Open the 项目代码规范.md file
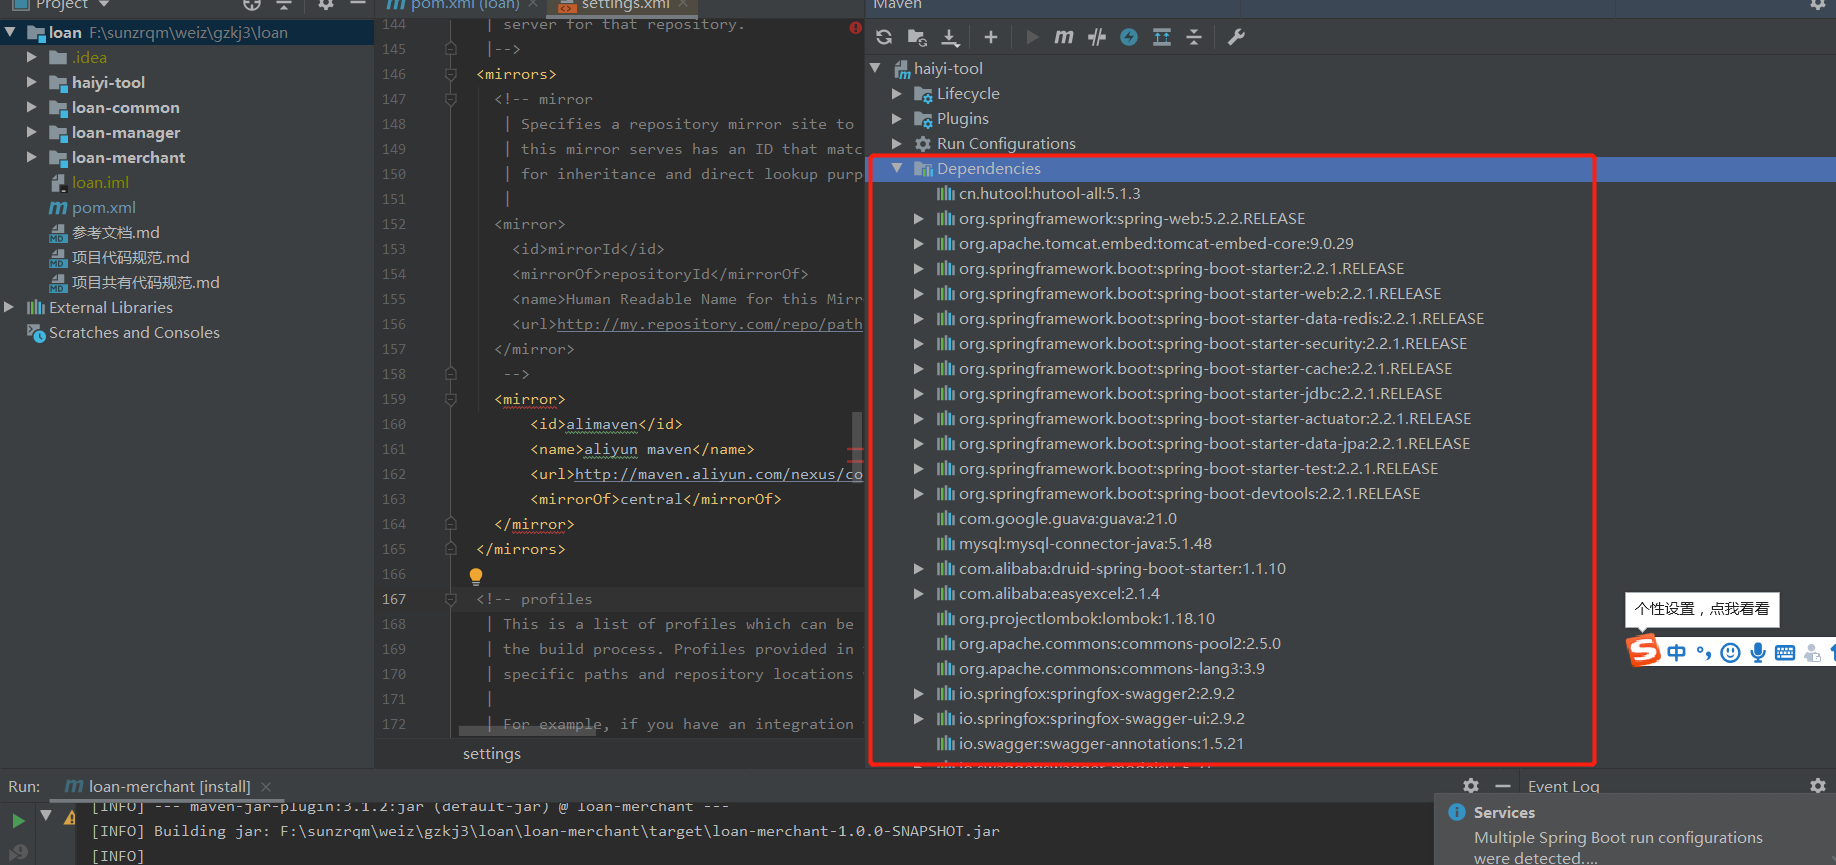The image size is (1836, 865). [x=130, y=257]
